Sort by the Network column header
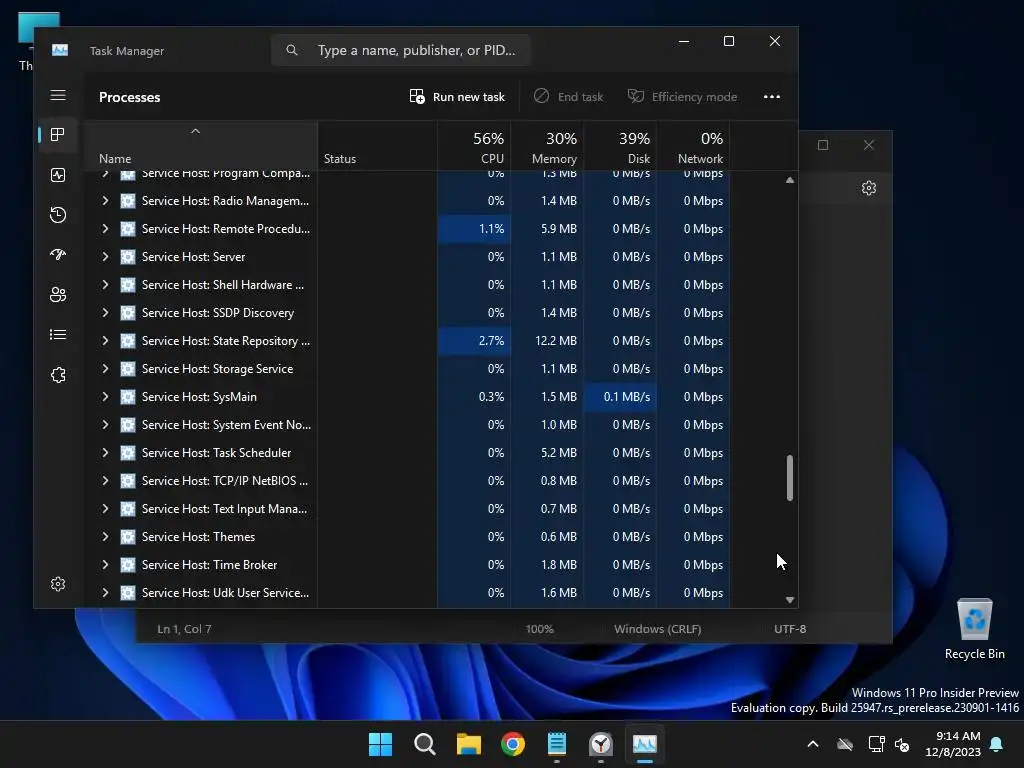The height and width of the screenshot is (768, 1024). click(694, 147)
